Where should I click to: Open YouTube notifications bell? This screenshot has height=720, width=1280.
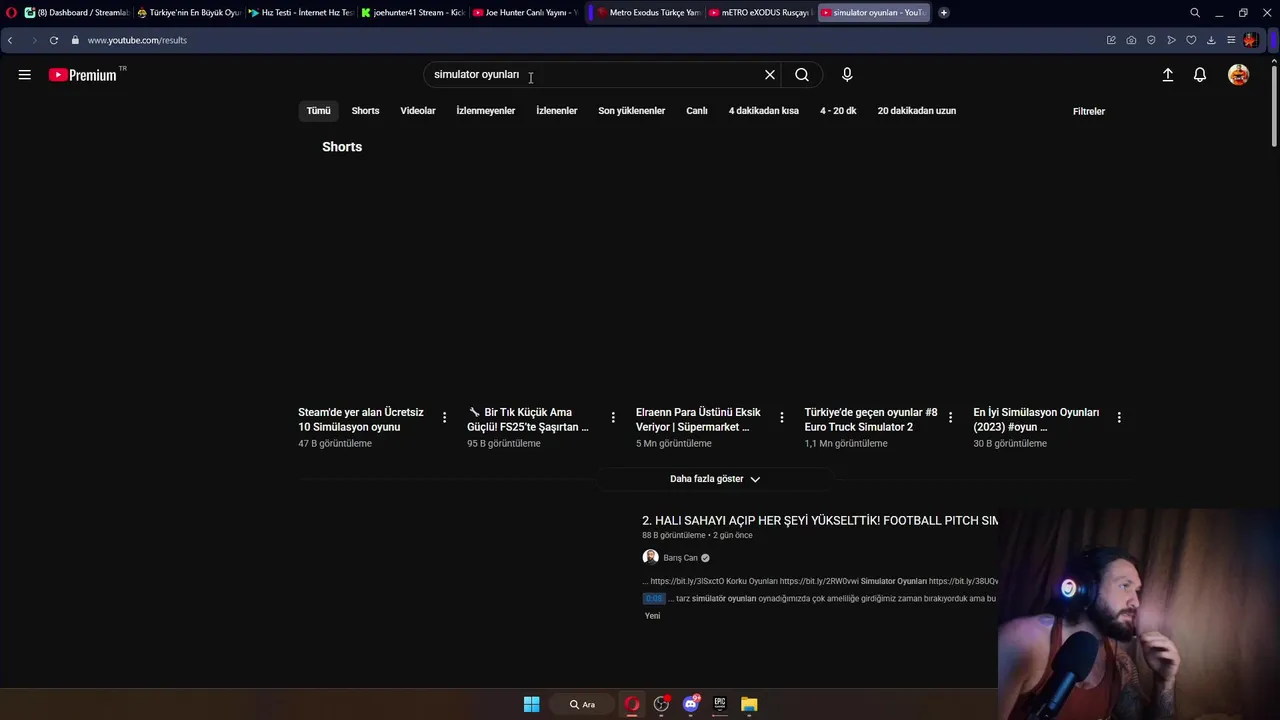point(1200,75)
